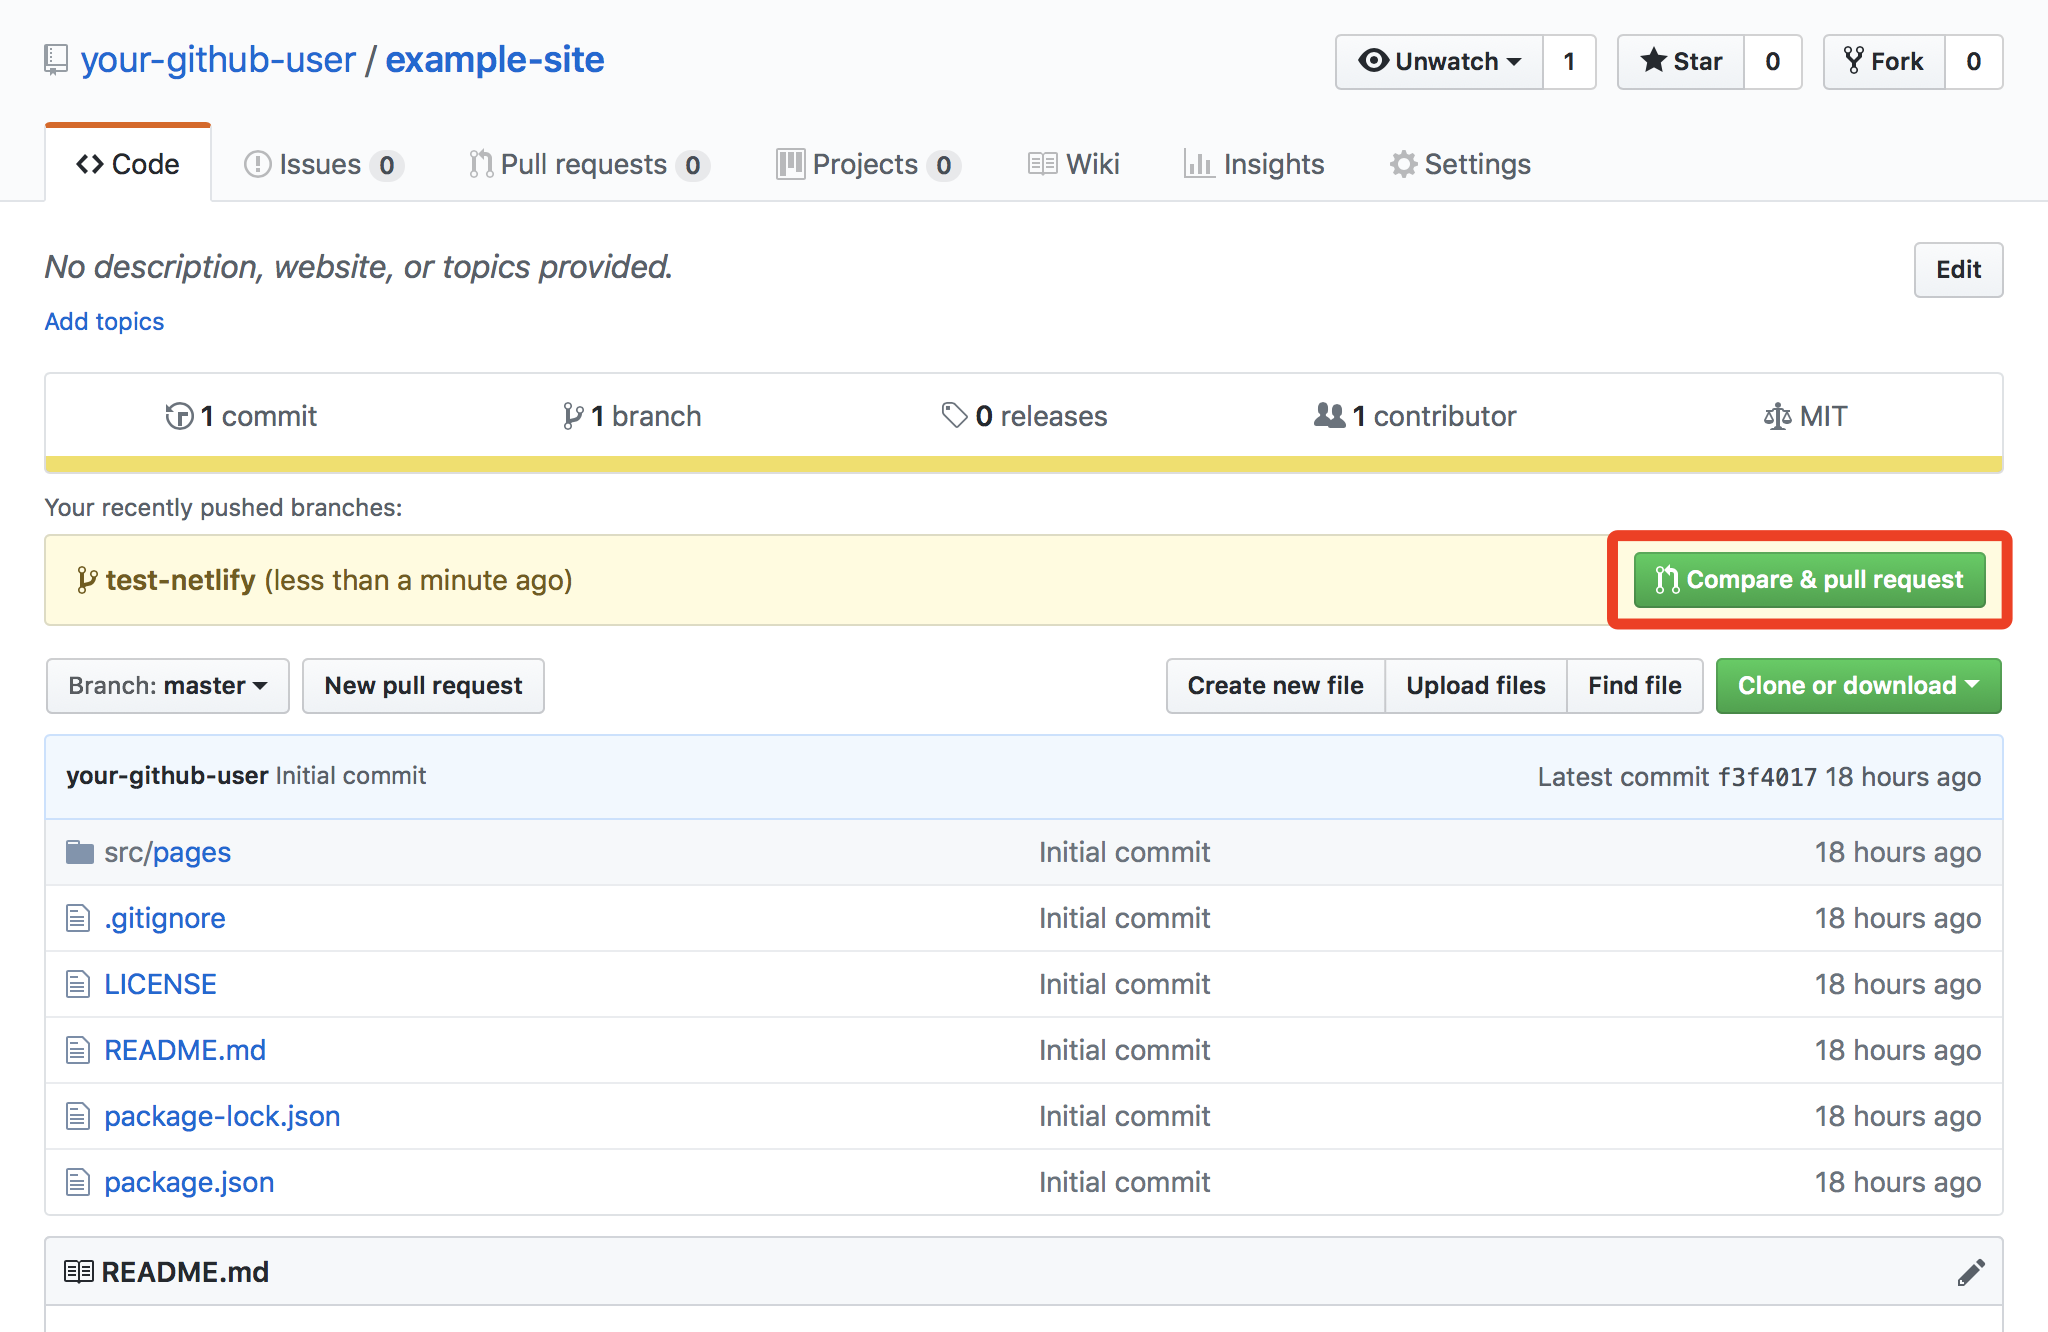Open the src/pages folder icon

(79, 851)
